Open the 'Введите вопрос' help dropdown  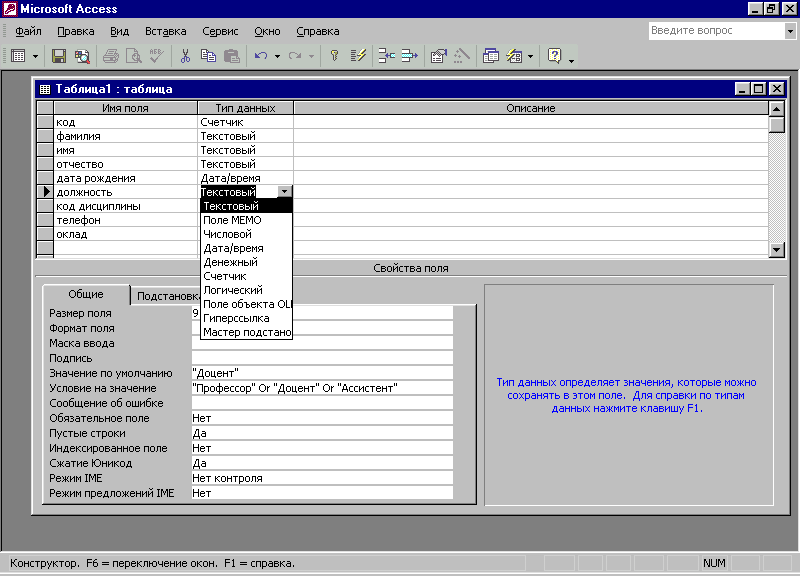[x=789, y=31]
